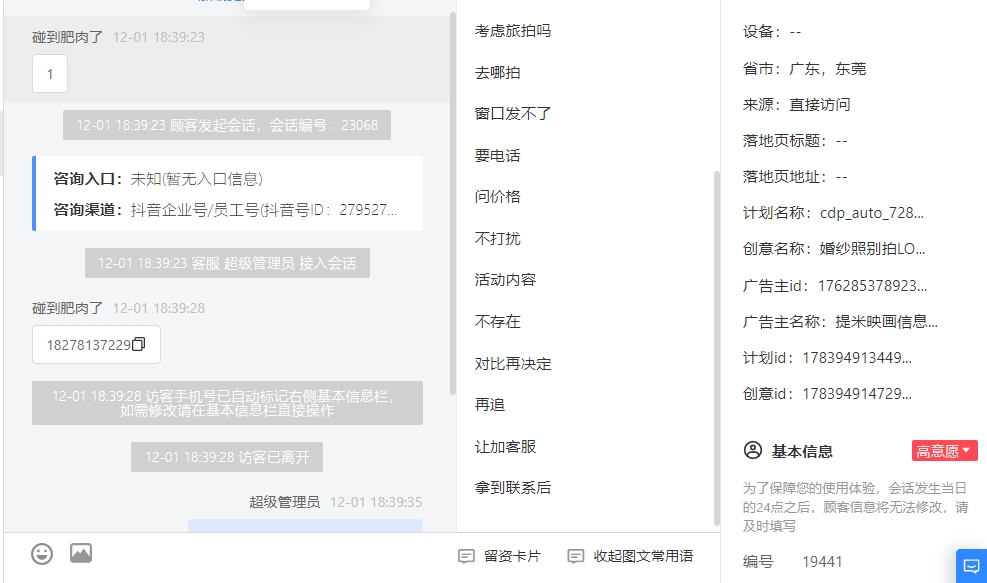Image resolution: width=987 pixels, height=583 pixels.
Task: Click the 留资卡片 button label
Action: 512,556
